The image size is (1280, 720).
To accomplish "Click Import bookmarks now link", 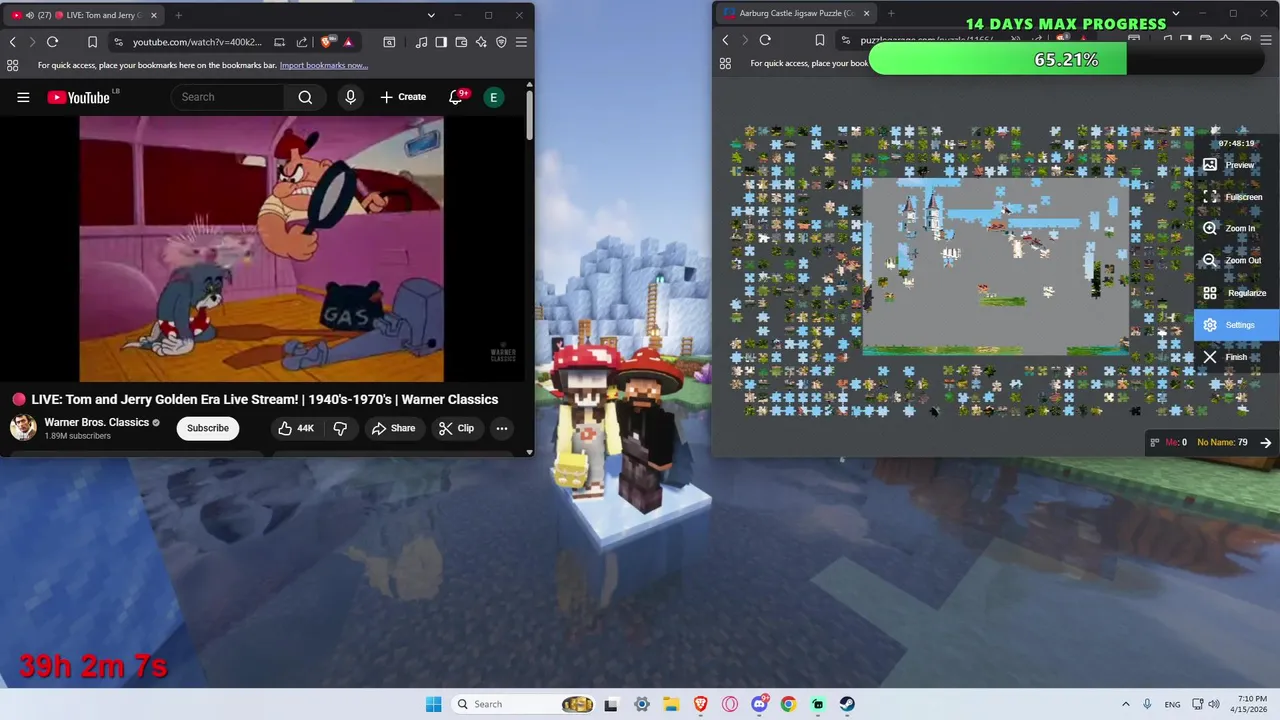I will (x=324, y=65).
